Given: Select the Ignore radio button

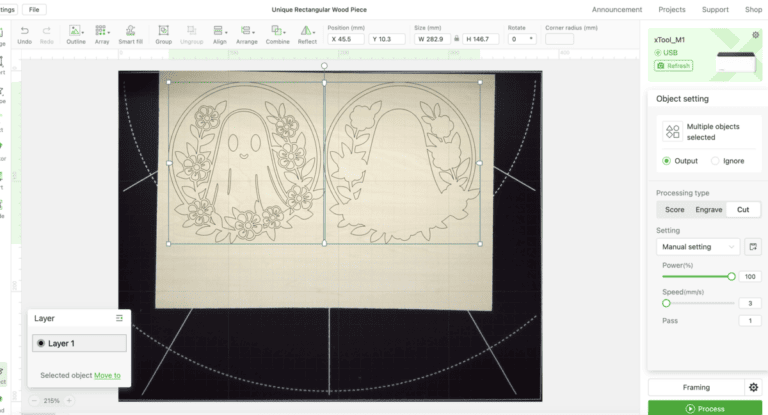Looking at the screenshot, I should pyautogui.click(x=715, y=160).
